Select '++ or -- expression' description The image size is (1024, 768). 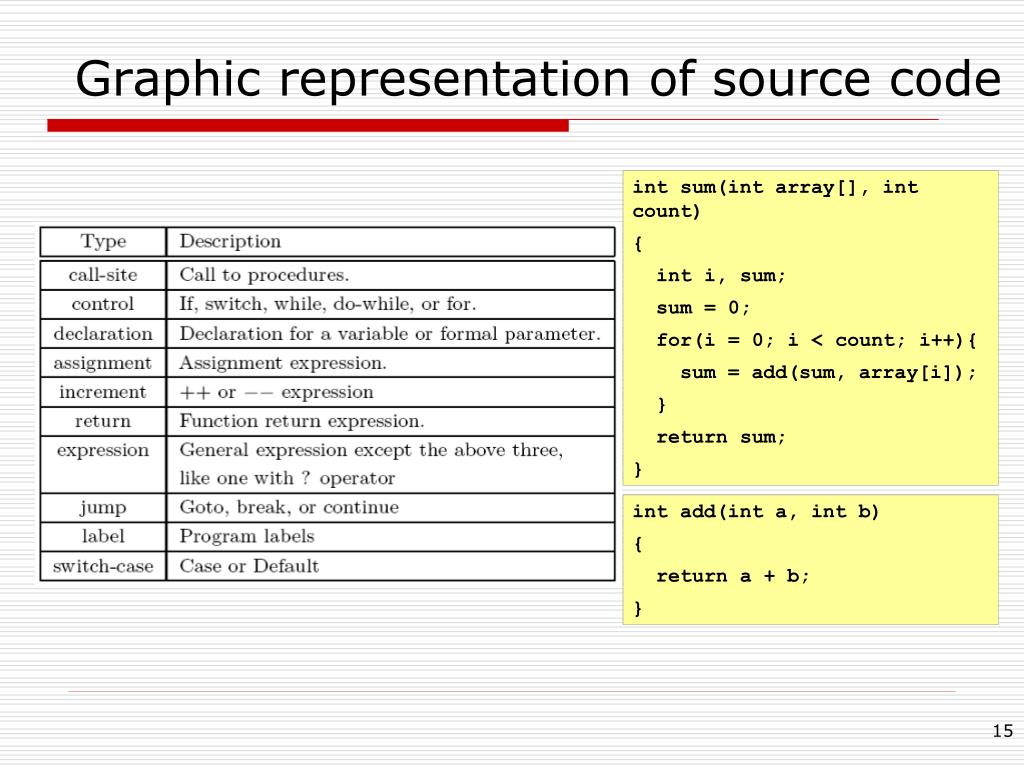coord(276,392)
